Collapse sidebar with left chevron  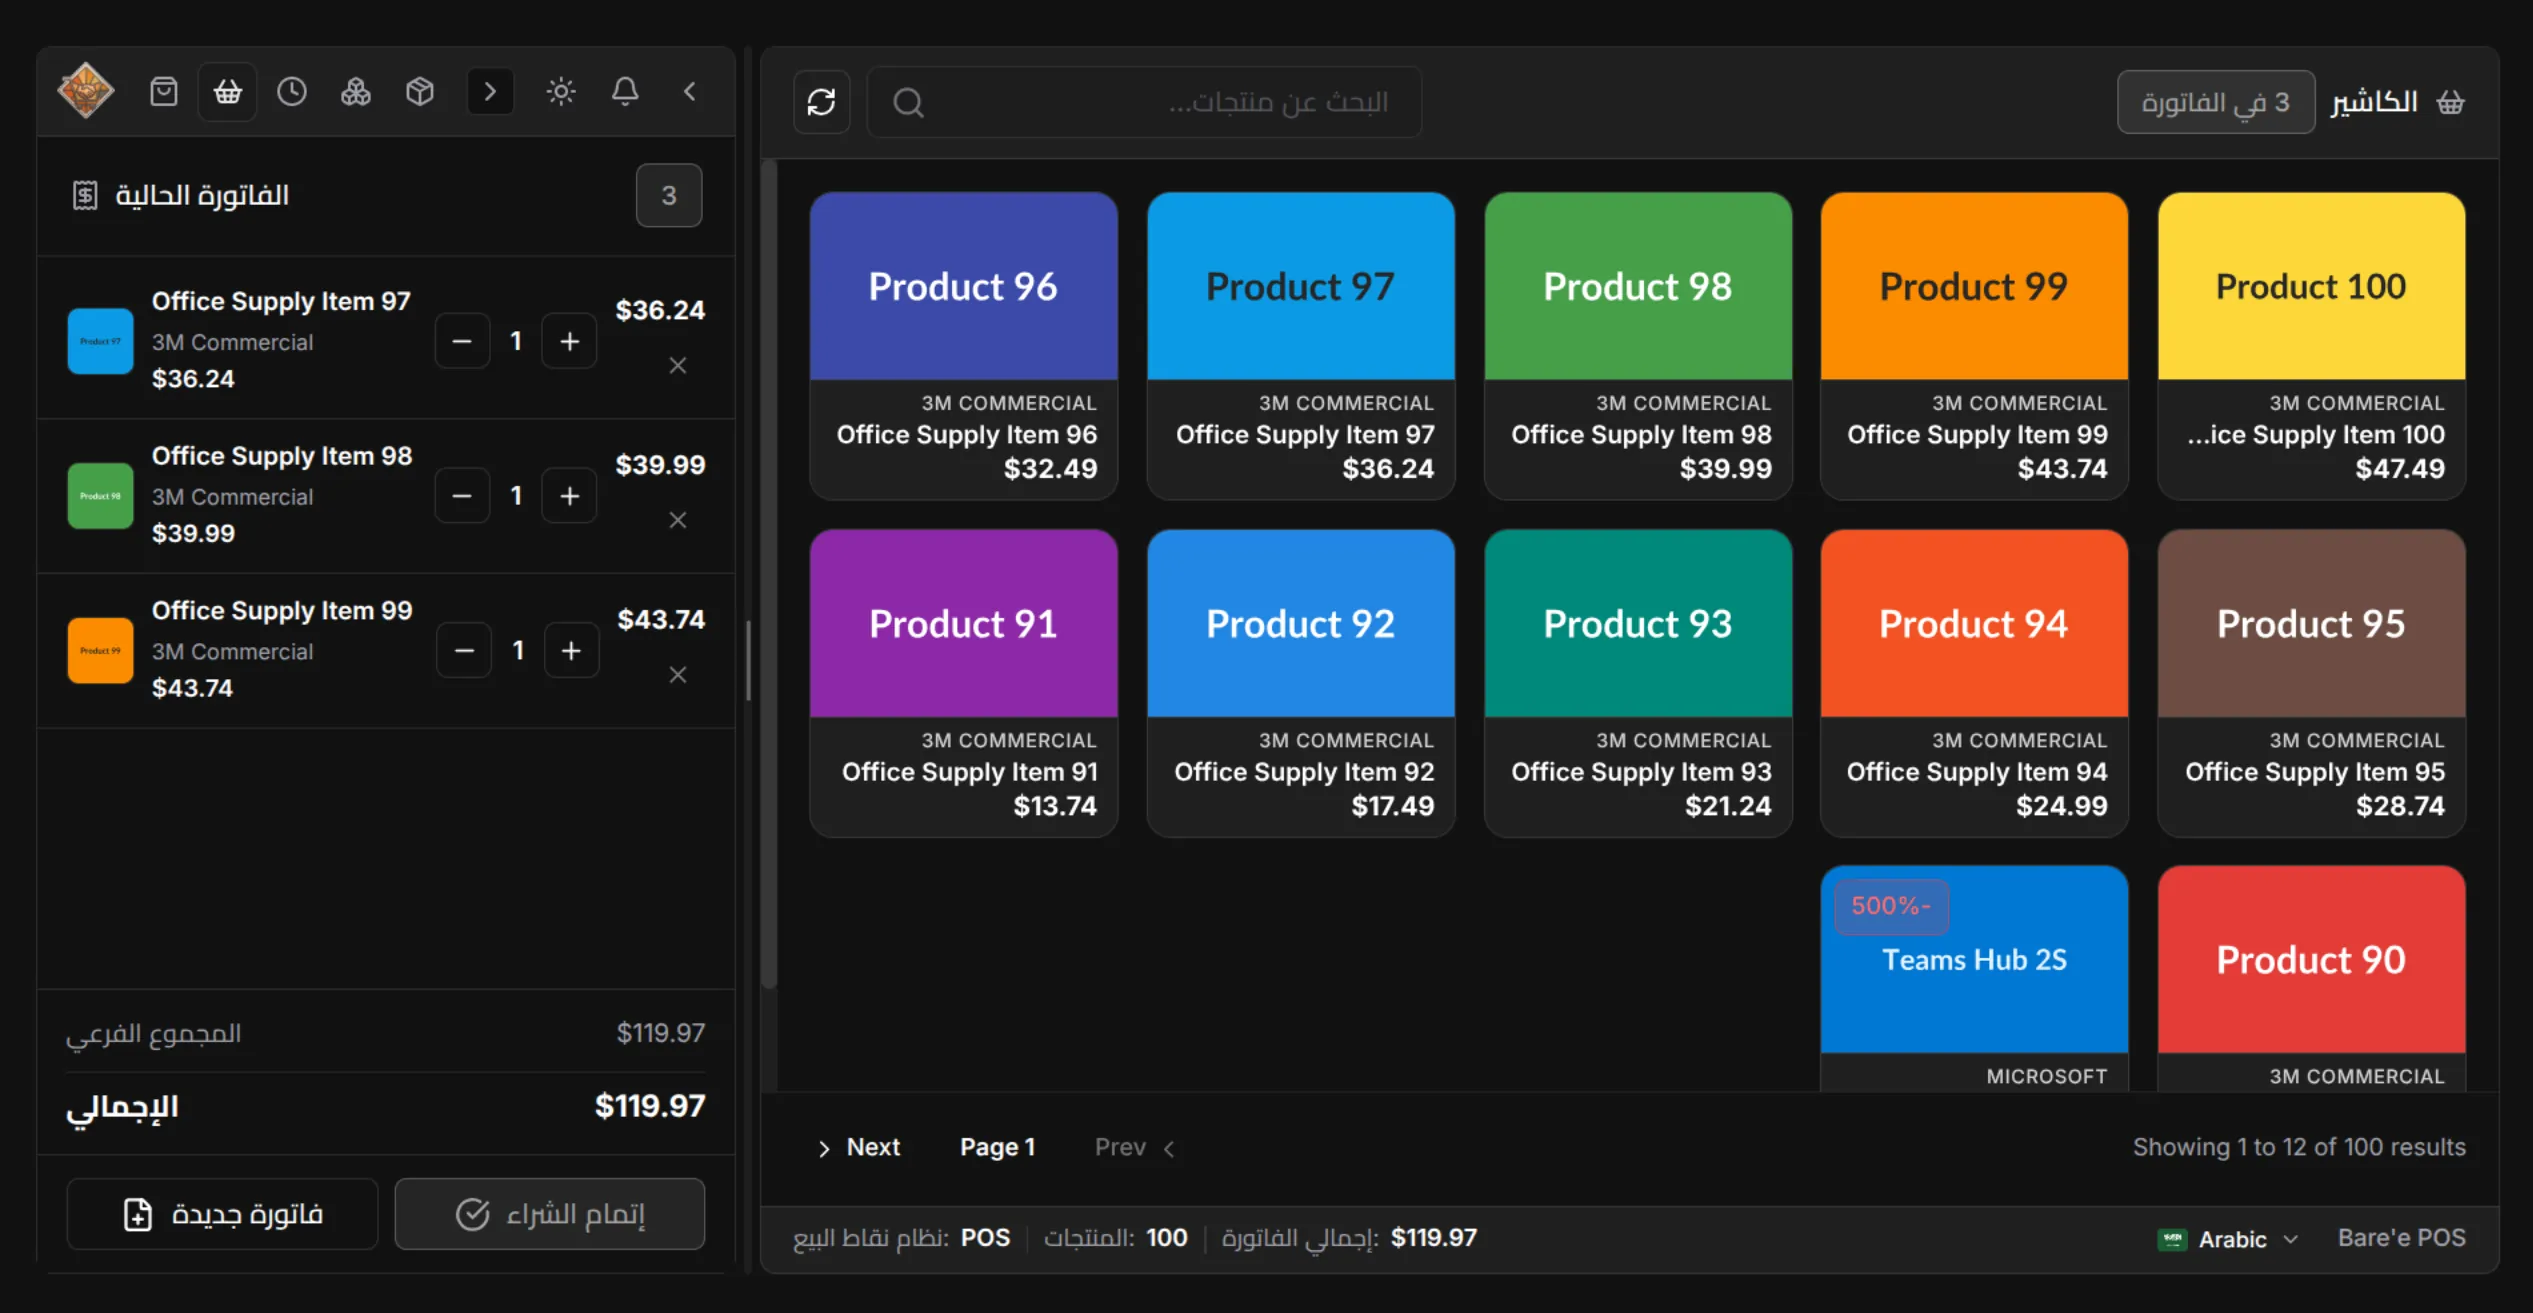[x=690, y=92]
